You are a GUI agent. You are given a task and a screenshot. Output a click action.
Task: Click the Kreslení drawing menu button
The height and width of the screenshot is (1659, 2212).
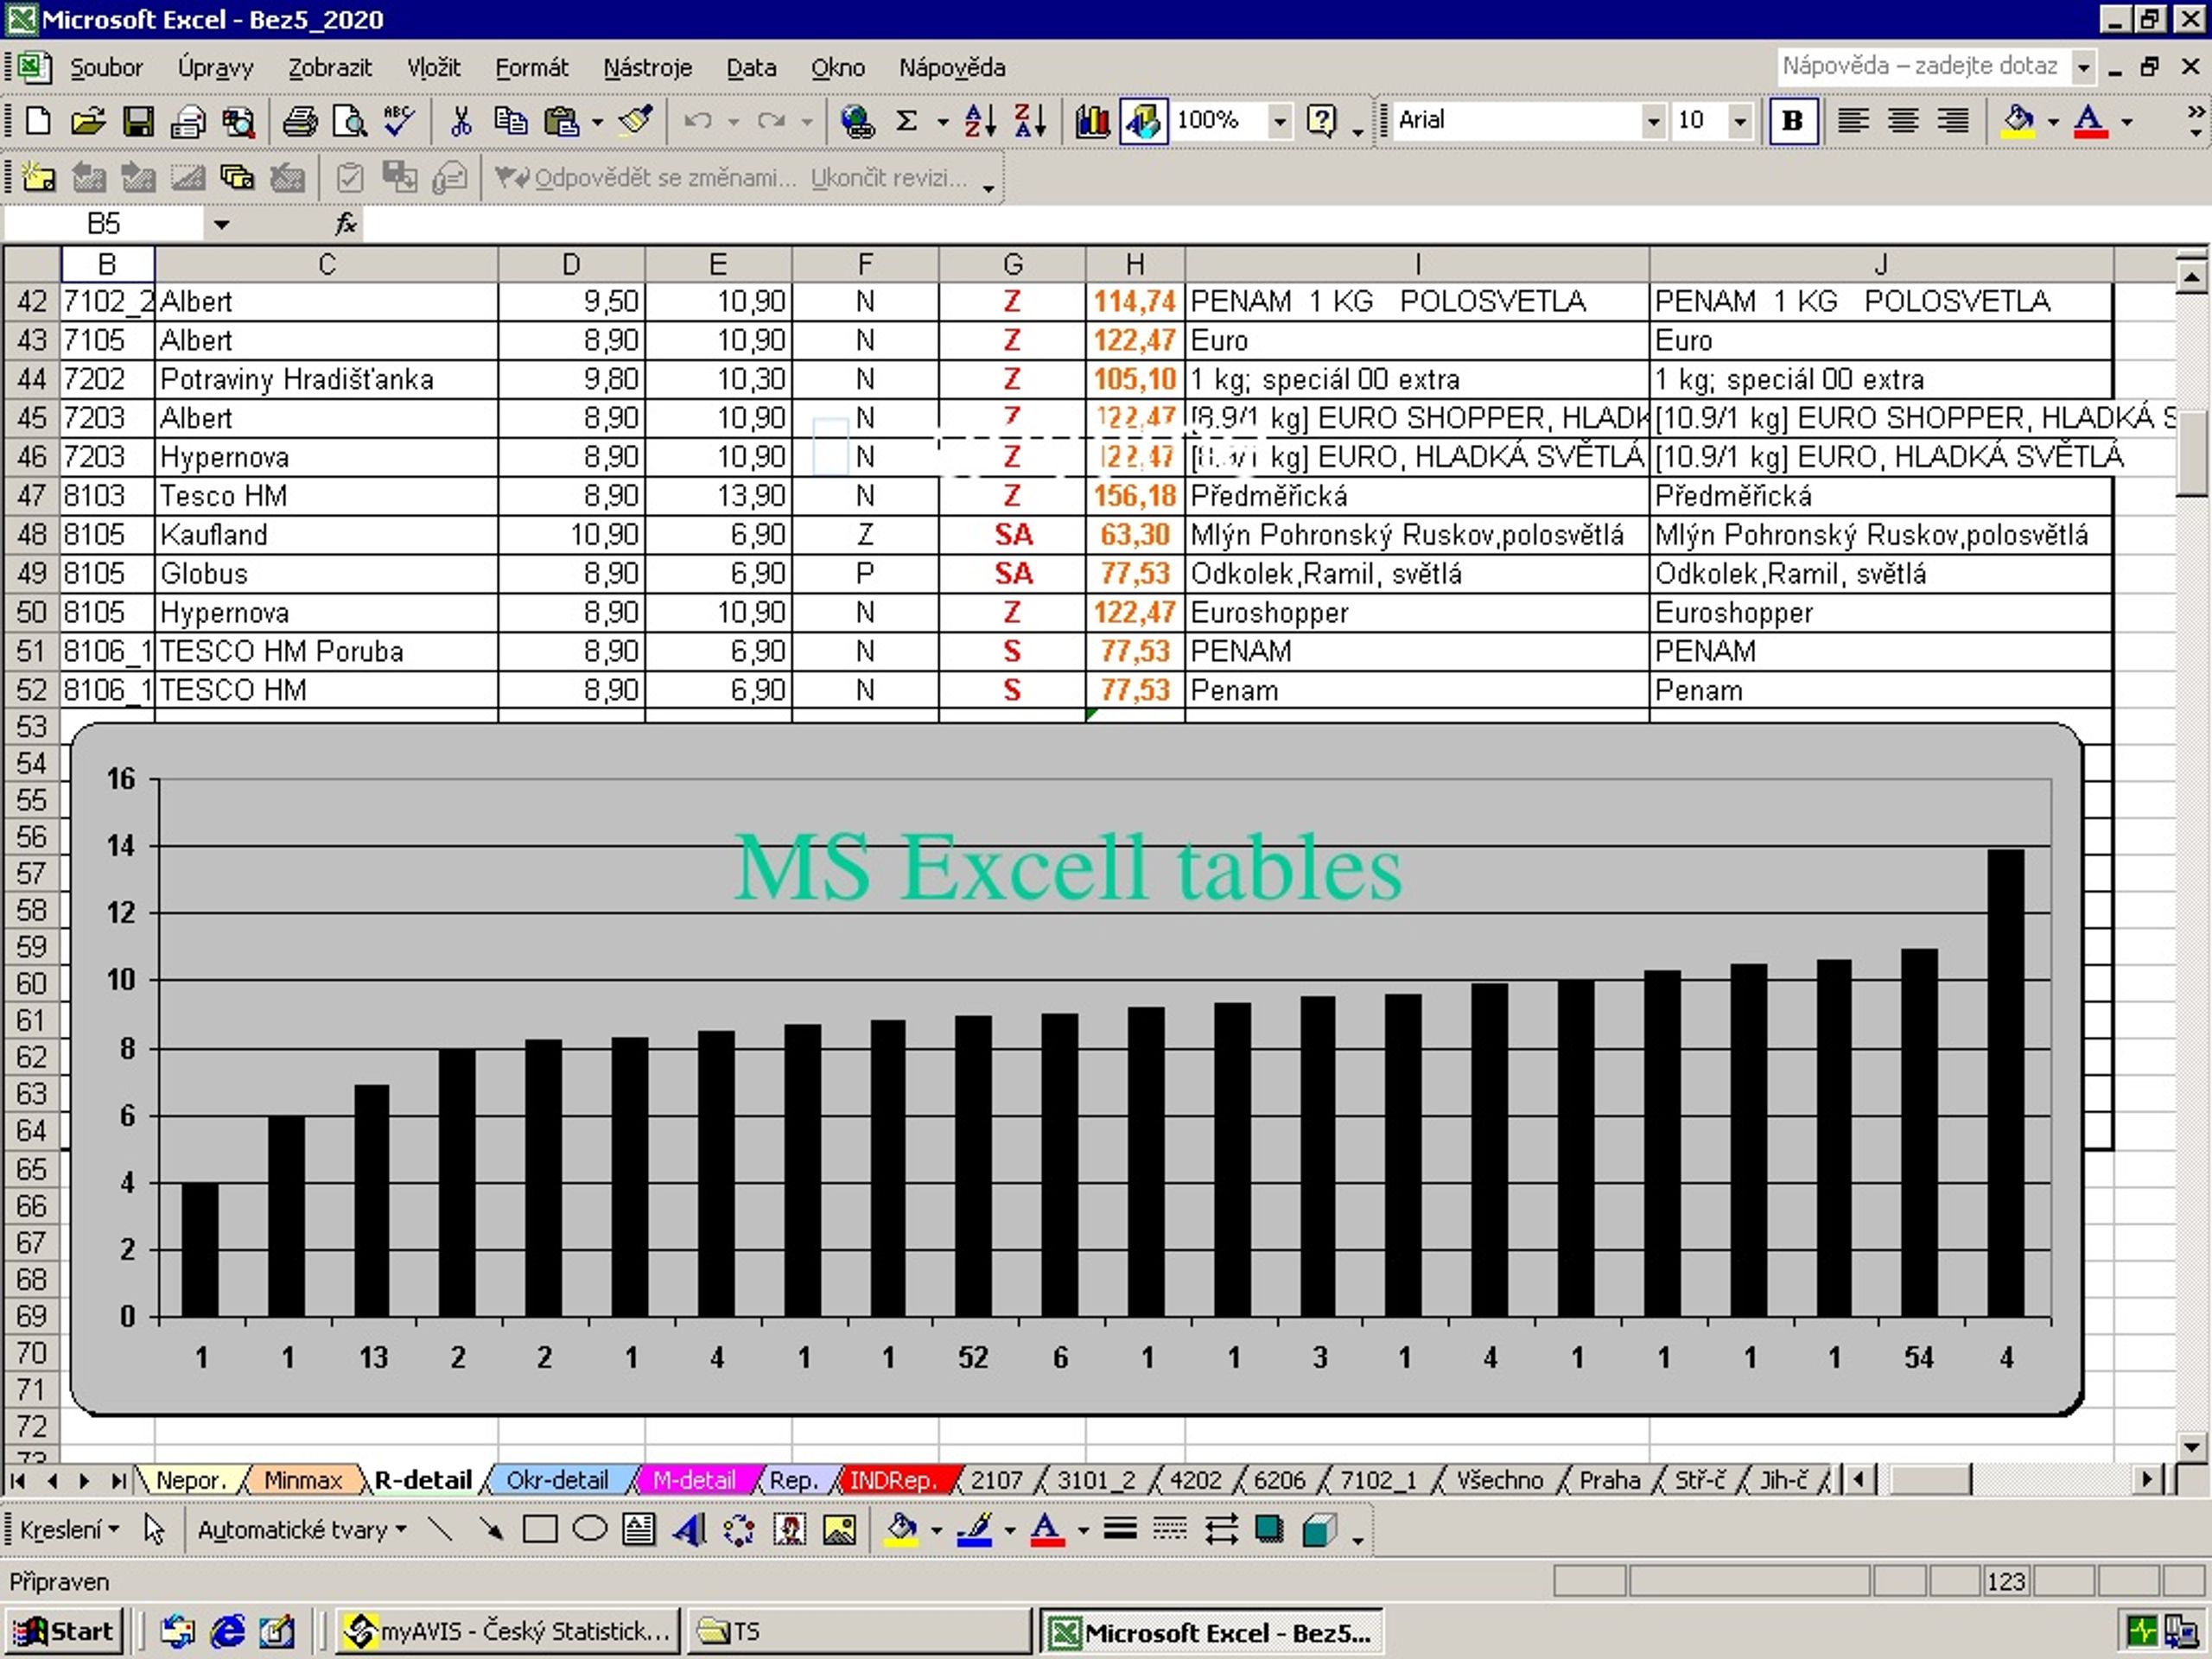click(x=69, y=1530)
